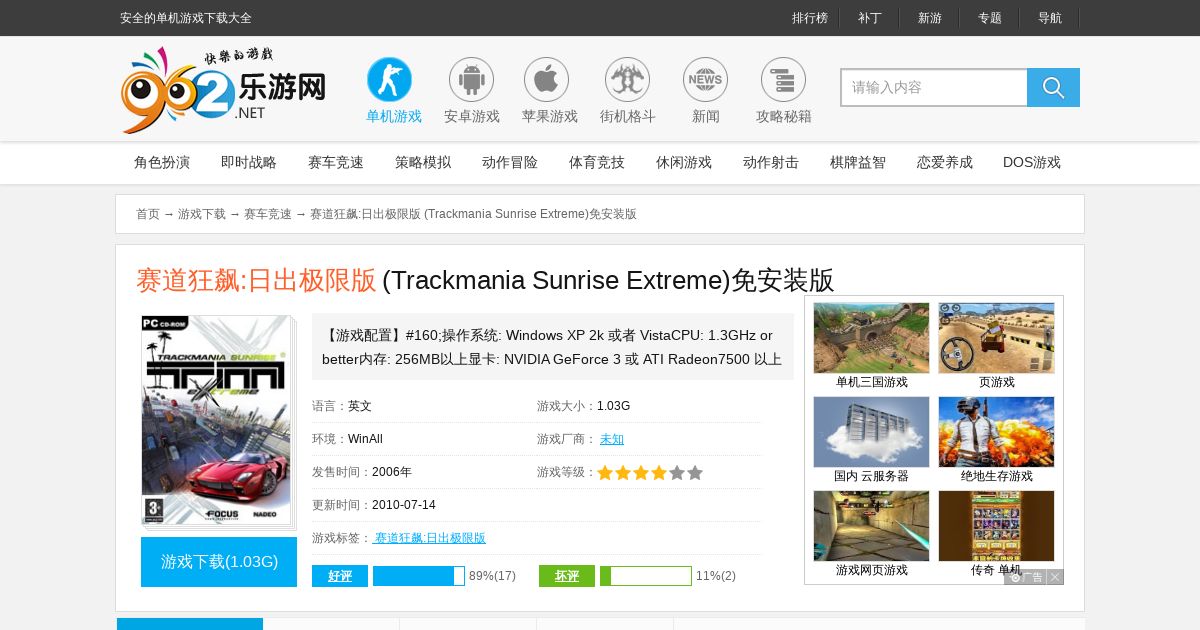Click the blue 89% positive rating bar
Image resolution: width=1200 pixels, height=630 pixels.
coord(419,576)
